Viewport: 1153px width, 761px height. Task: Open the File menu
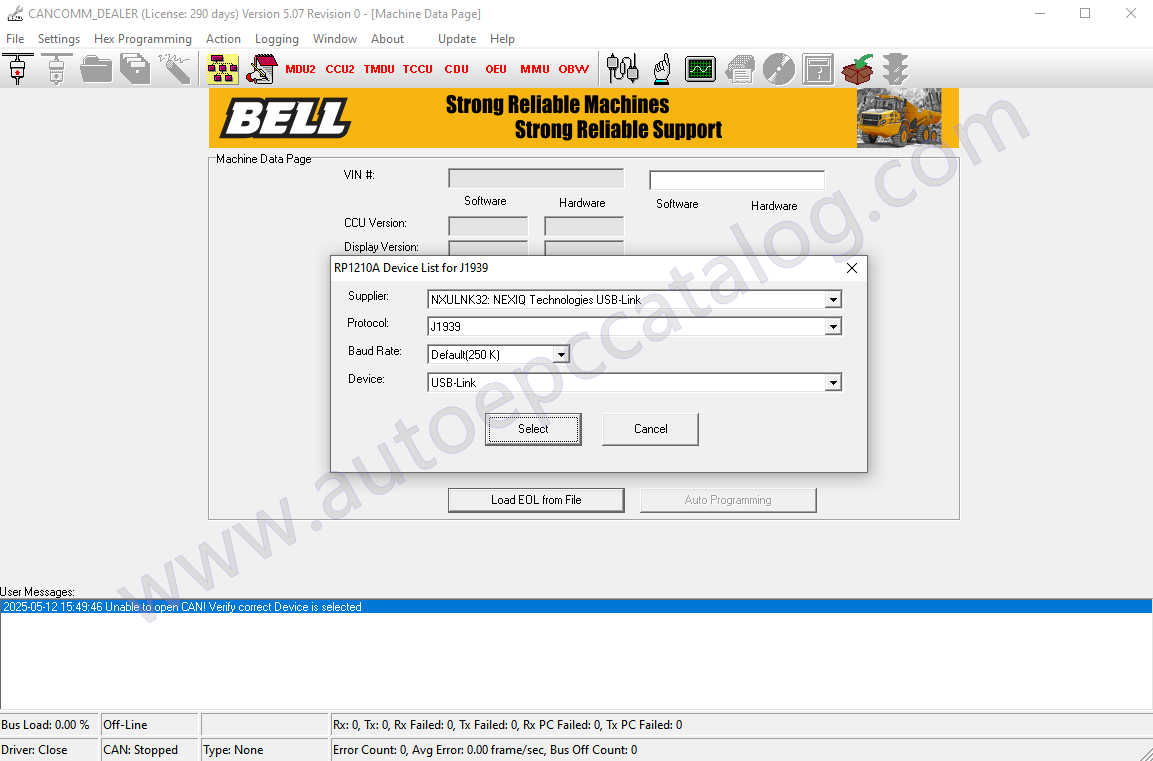click(15, 39)
